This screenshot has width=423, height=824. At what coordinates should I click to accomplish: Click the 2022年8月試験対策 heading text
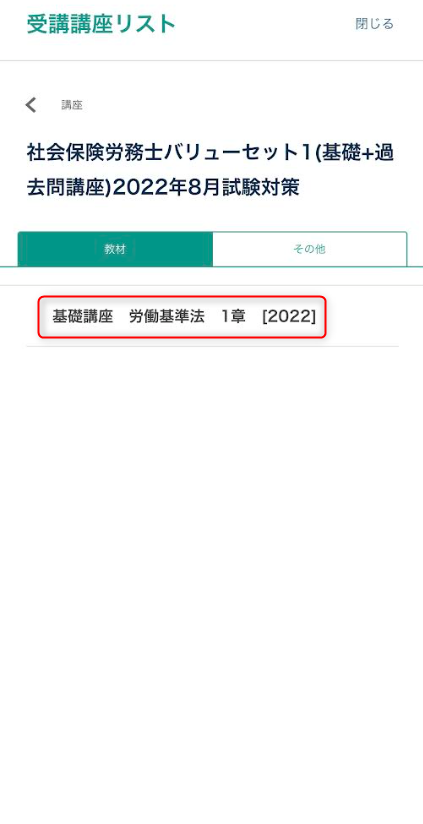tap(206, 188)
